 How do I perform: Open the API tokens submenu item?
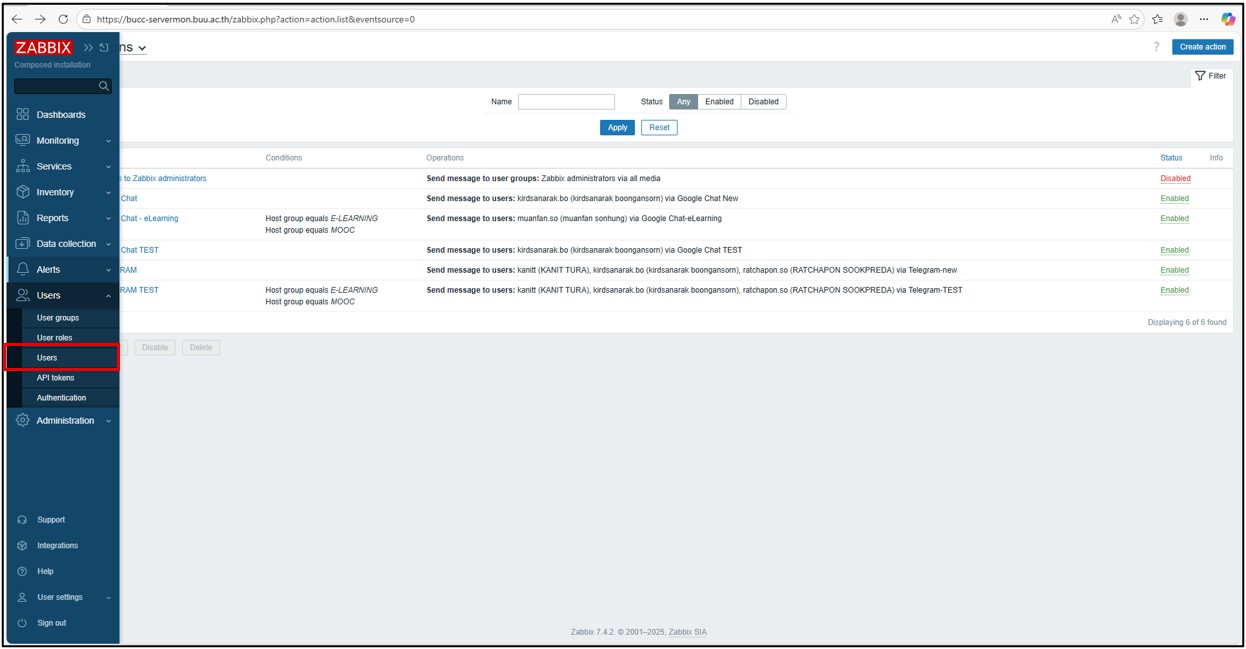(x=55, y=378)
